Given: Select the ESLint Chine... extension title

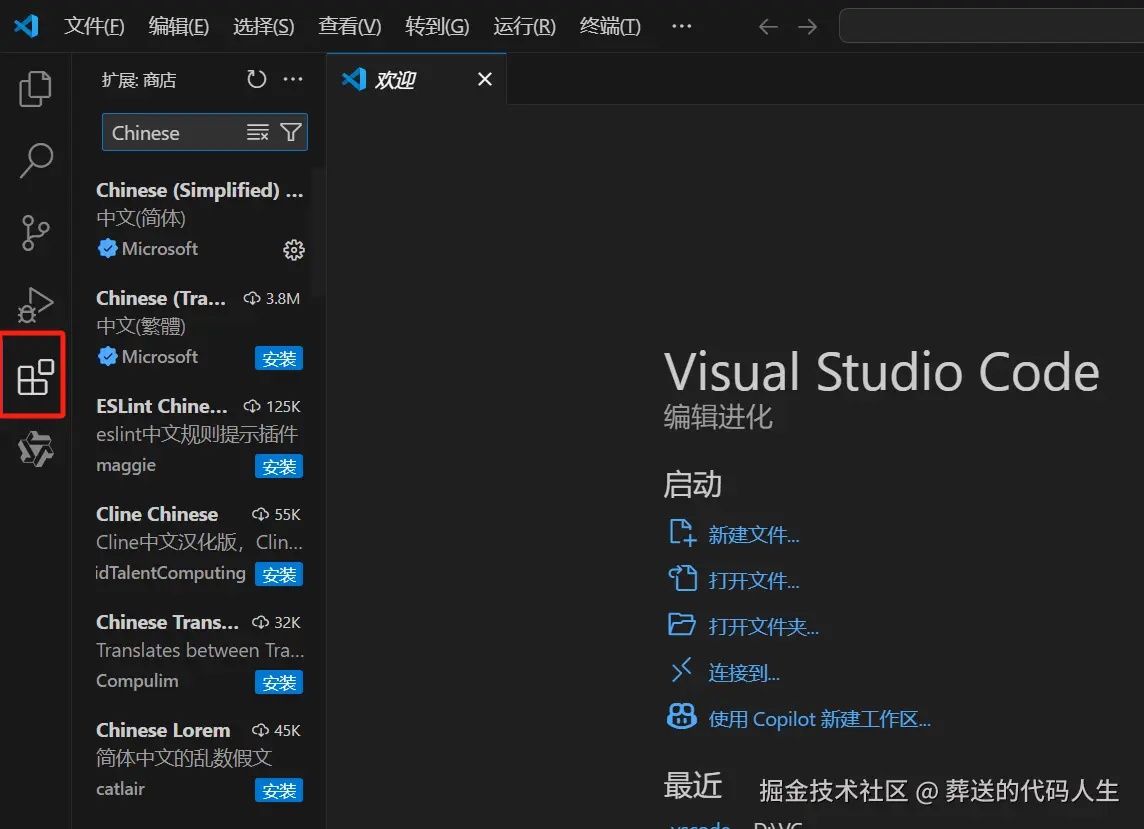Looking at the screenshot, I should pyautogui.click(x=161, y=406).
